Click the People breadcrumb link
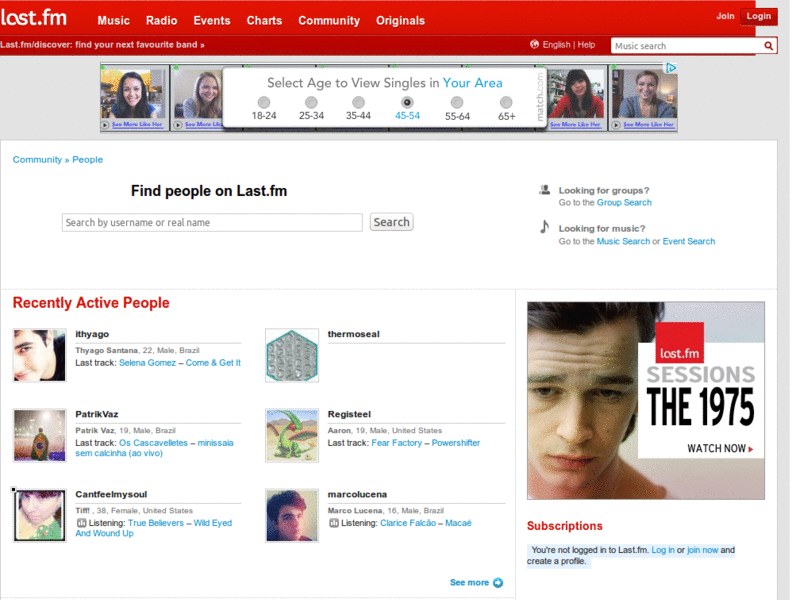Screen dimensions: 800x600 pos(87,160)
